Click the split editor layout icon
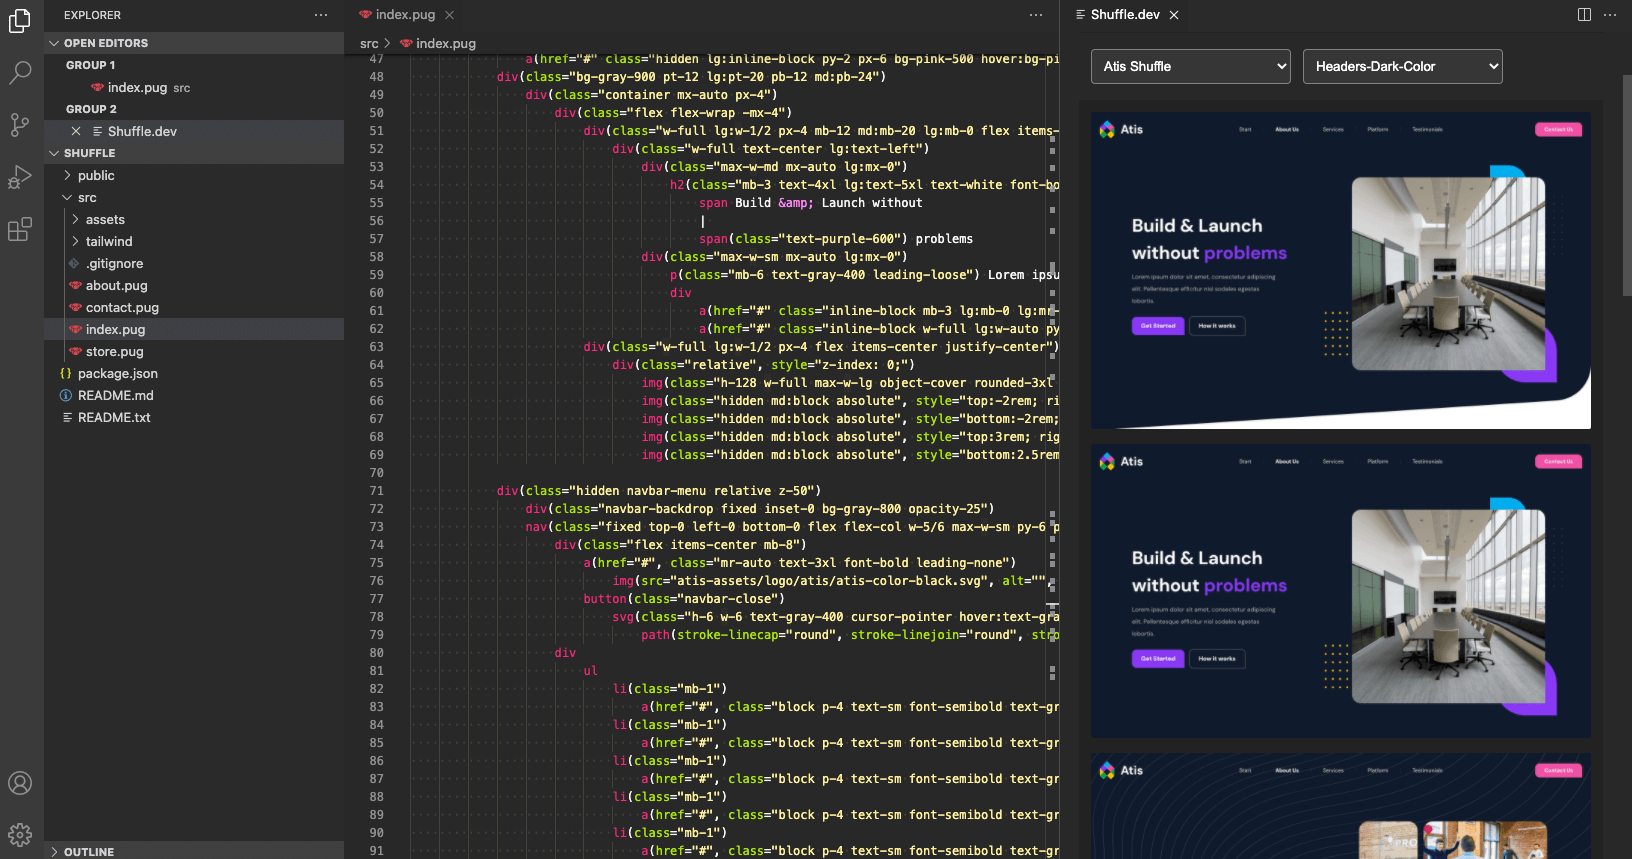The width and height of the screenshot is (1632, 859). pos(1584,15)
